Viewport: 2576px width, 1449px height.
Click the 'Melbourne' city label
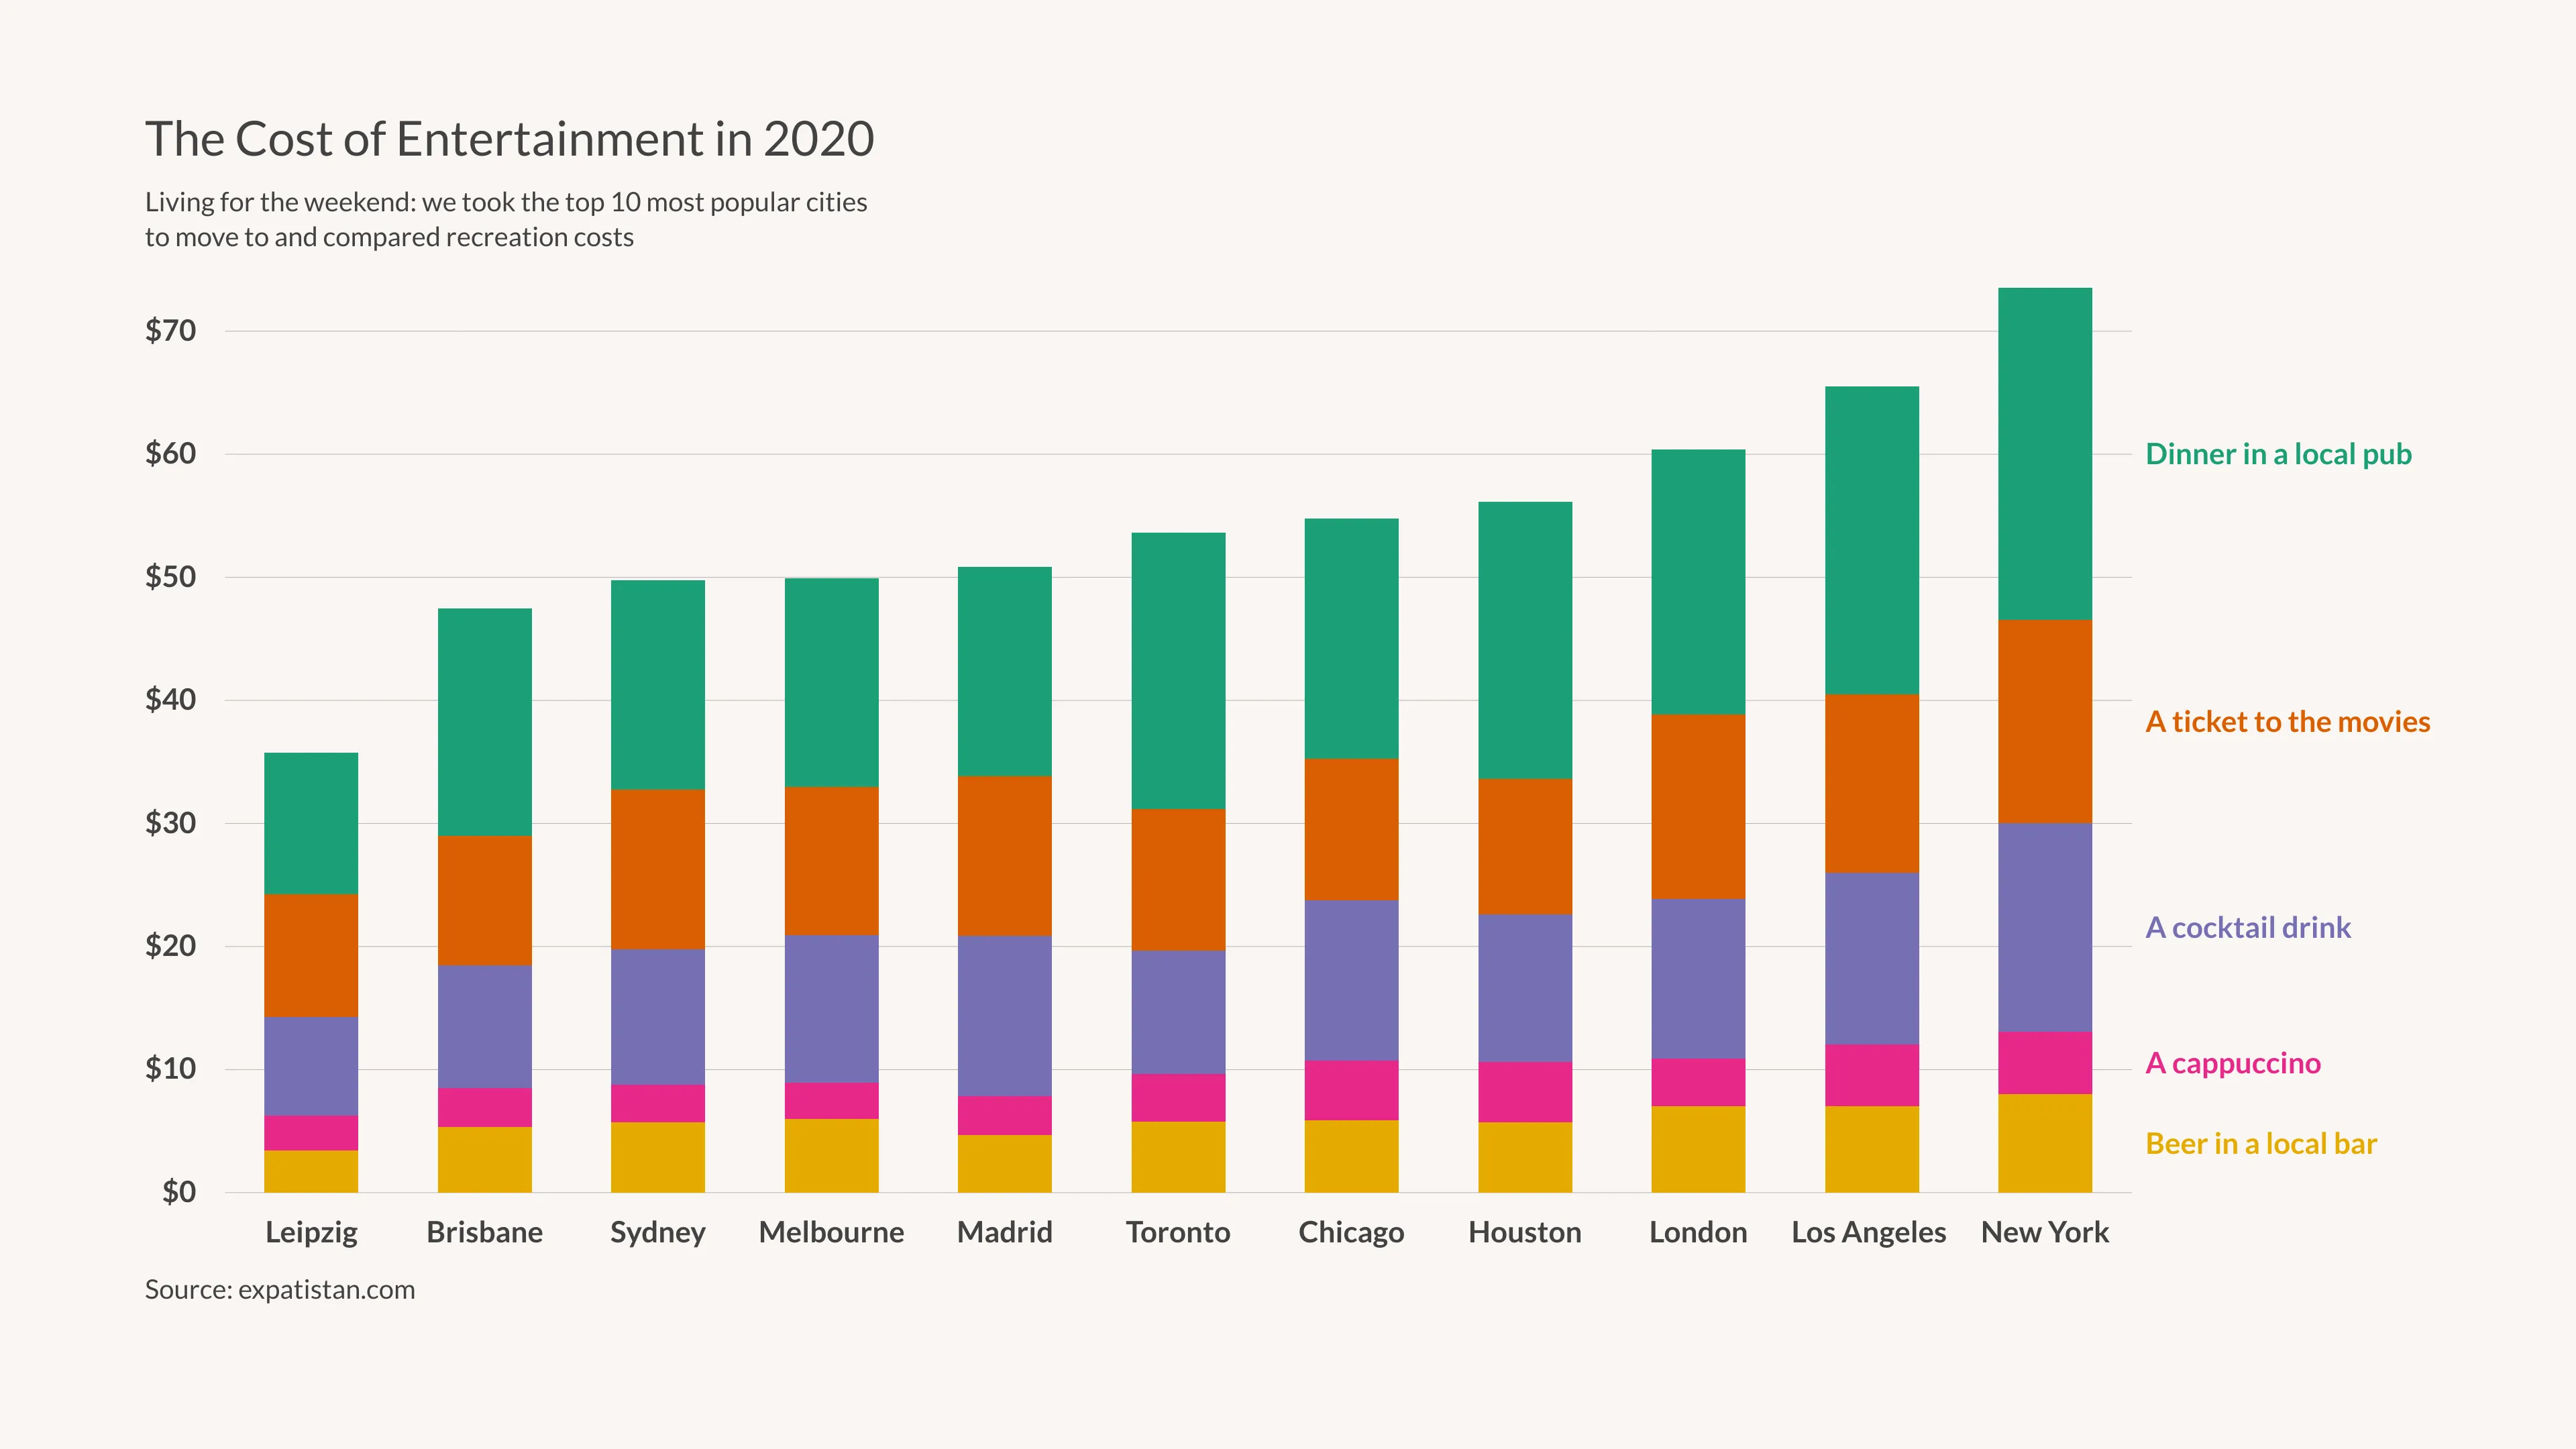tap(831, 1233)
